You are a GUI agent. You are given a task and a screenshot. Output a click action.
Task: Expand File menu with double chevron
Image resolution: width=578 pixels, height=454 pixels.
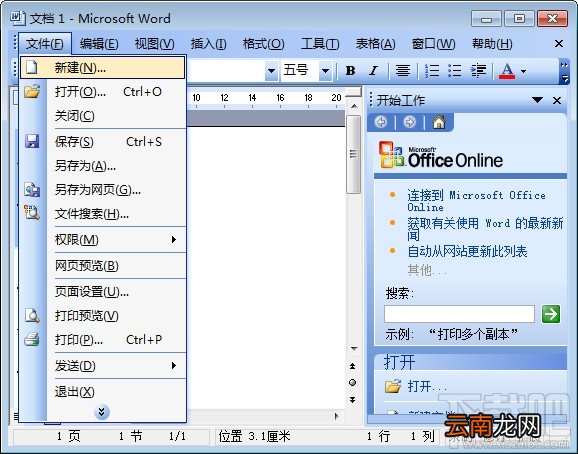(x=102, y=412)
